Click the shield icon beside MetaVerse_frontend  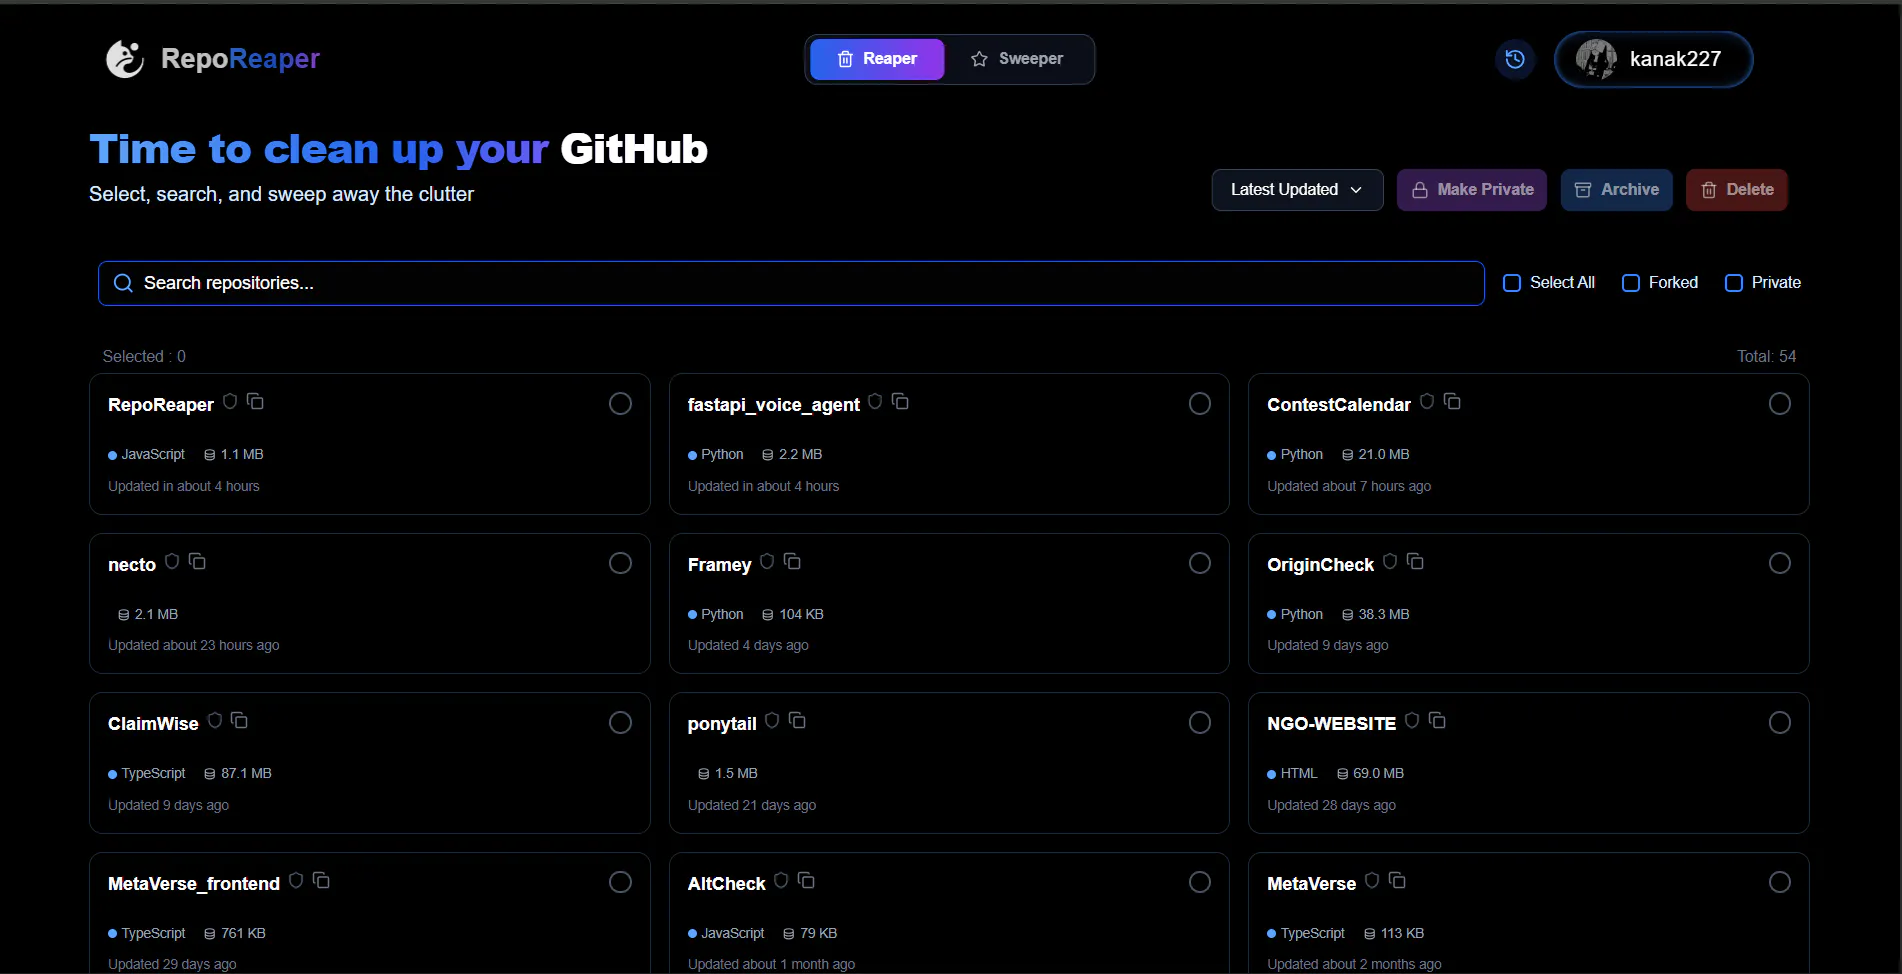point(296,880)
